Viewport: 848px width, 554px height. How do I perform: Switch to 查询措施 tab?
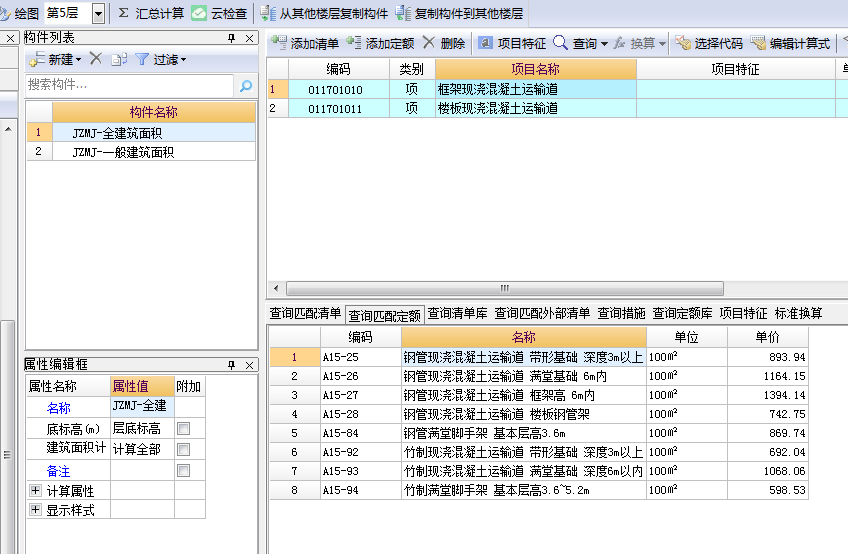point(621,313)
